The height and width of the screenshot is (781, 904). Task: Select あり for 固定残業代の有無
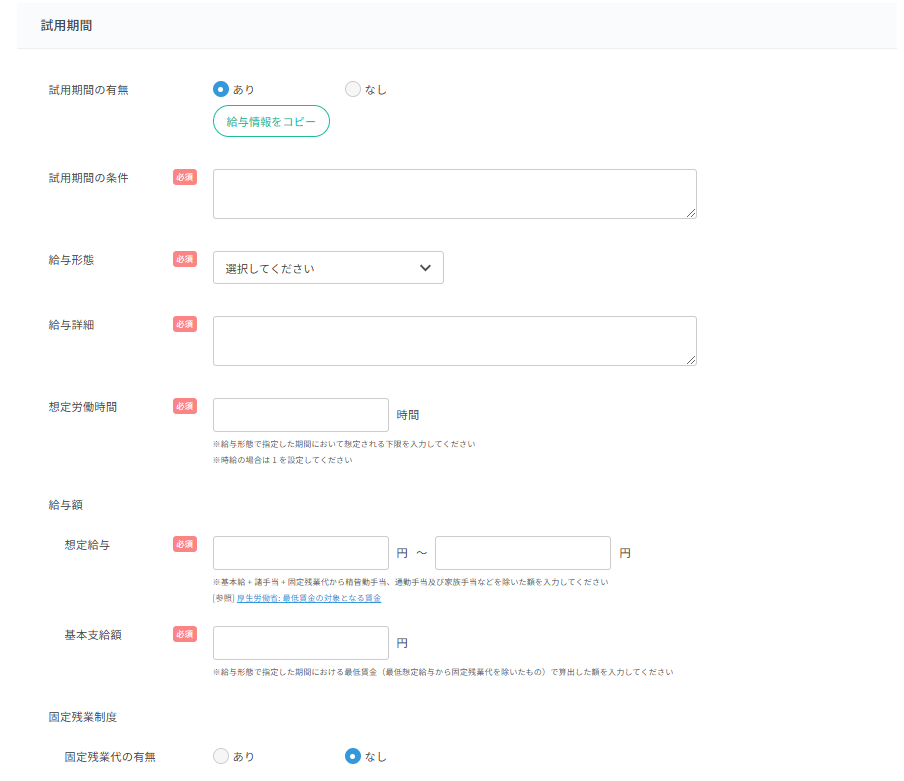[x=220, y=756]
